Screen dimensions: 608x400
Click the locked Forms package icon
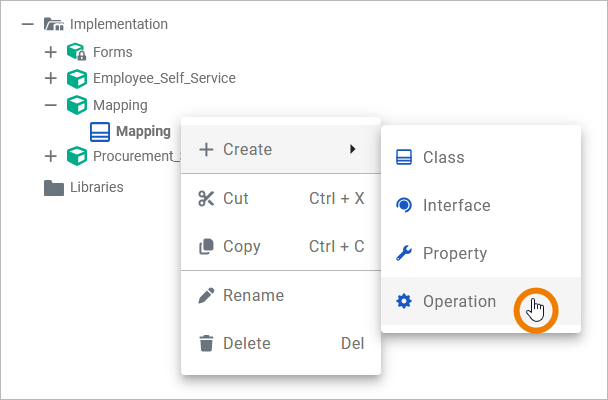tap(77, 52)
